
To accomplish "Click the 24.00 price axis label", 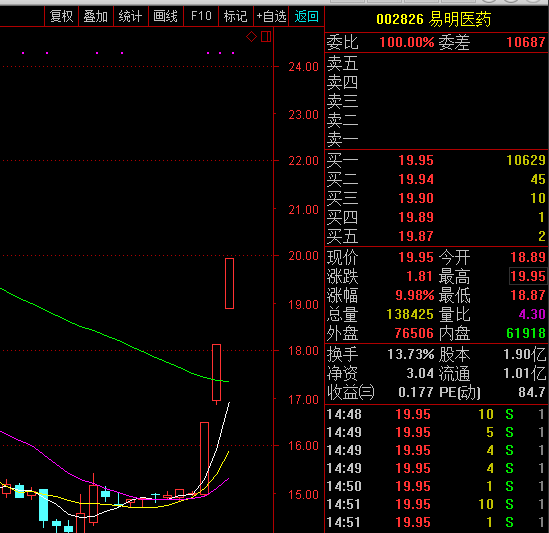I will click(x=303, y=67).
